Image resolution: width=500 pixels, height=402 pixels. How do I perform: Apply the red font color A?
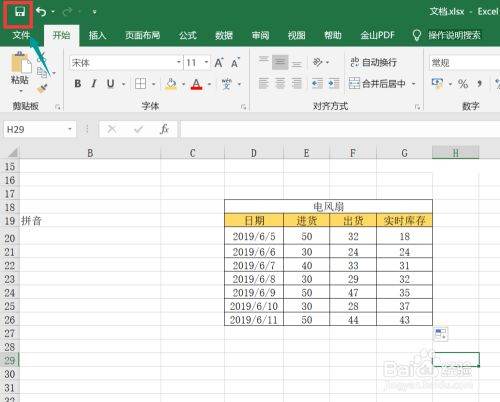197,84
